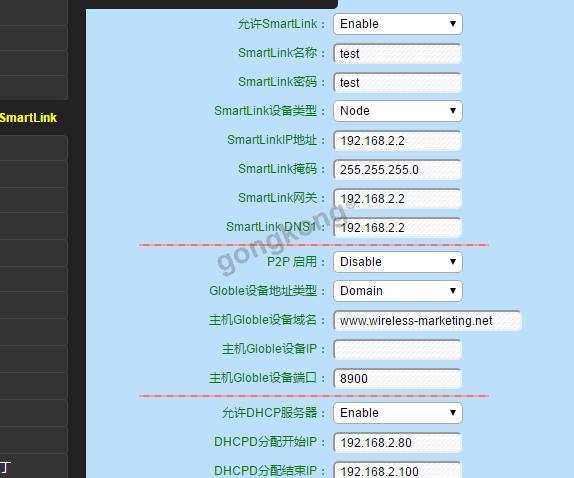Click the dropdown arrow next to Disable
This screenshot has width=574, height=478.
point(453,262)
